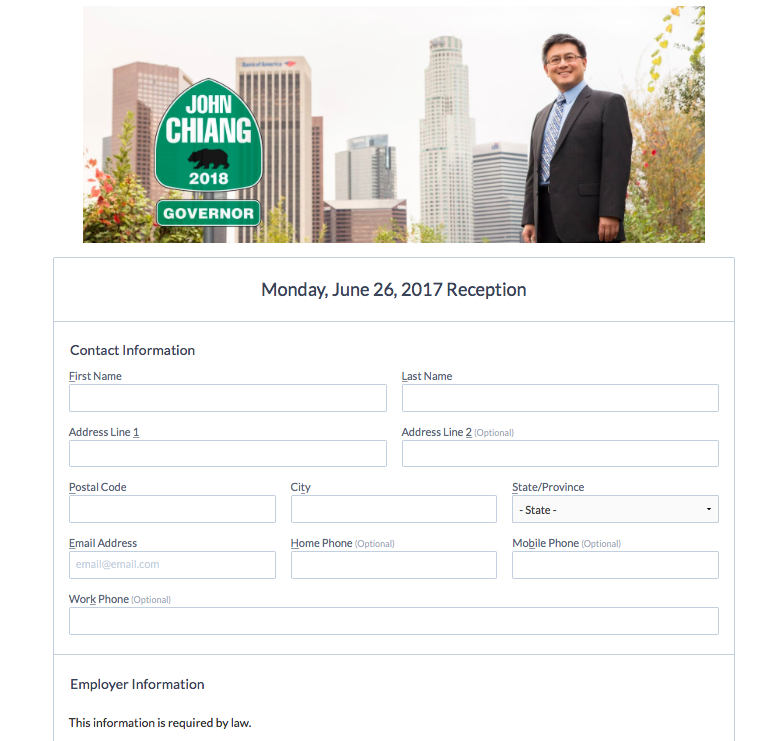Image resolution: width=767 pixels, height=741 pixels.
Task: Select the Postal Code input box
Action: coord(172,509)
